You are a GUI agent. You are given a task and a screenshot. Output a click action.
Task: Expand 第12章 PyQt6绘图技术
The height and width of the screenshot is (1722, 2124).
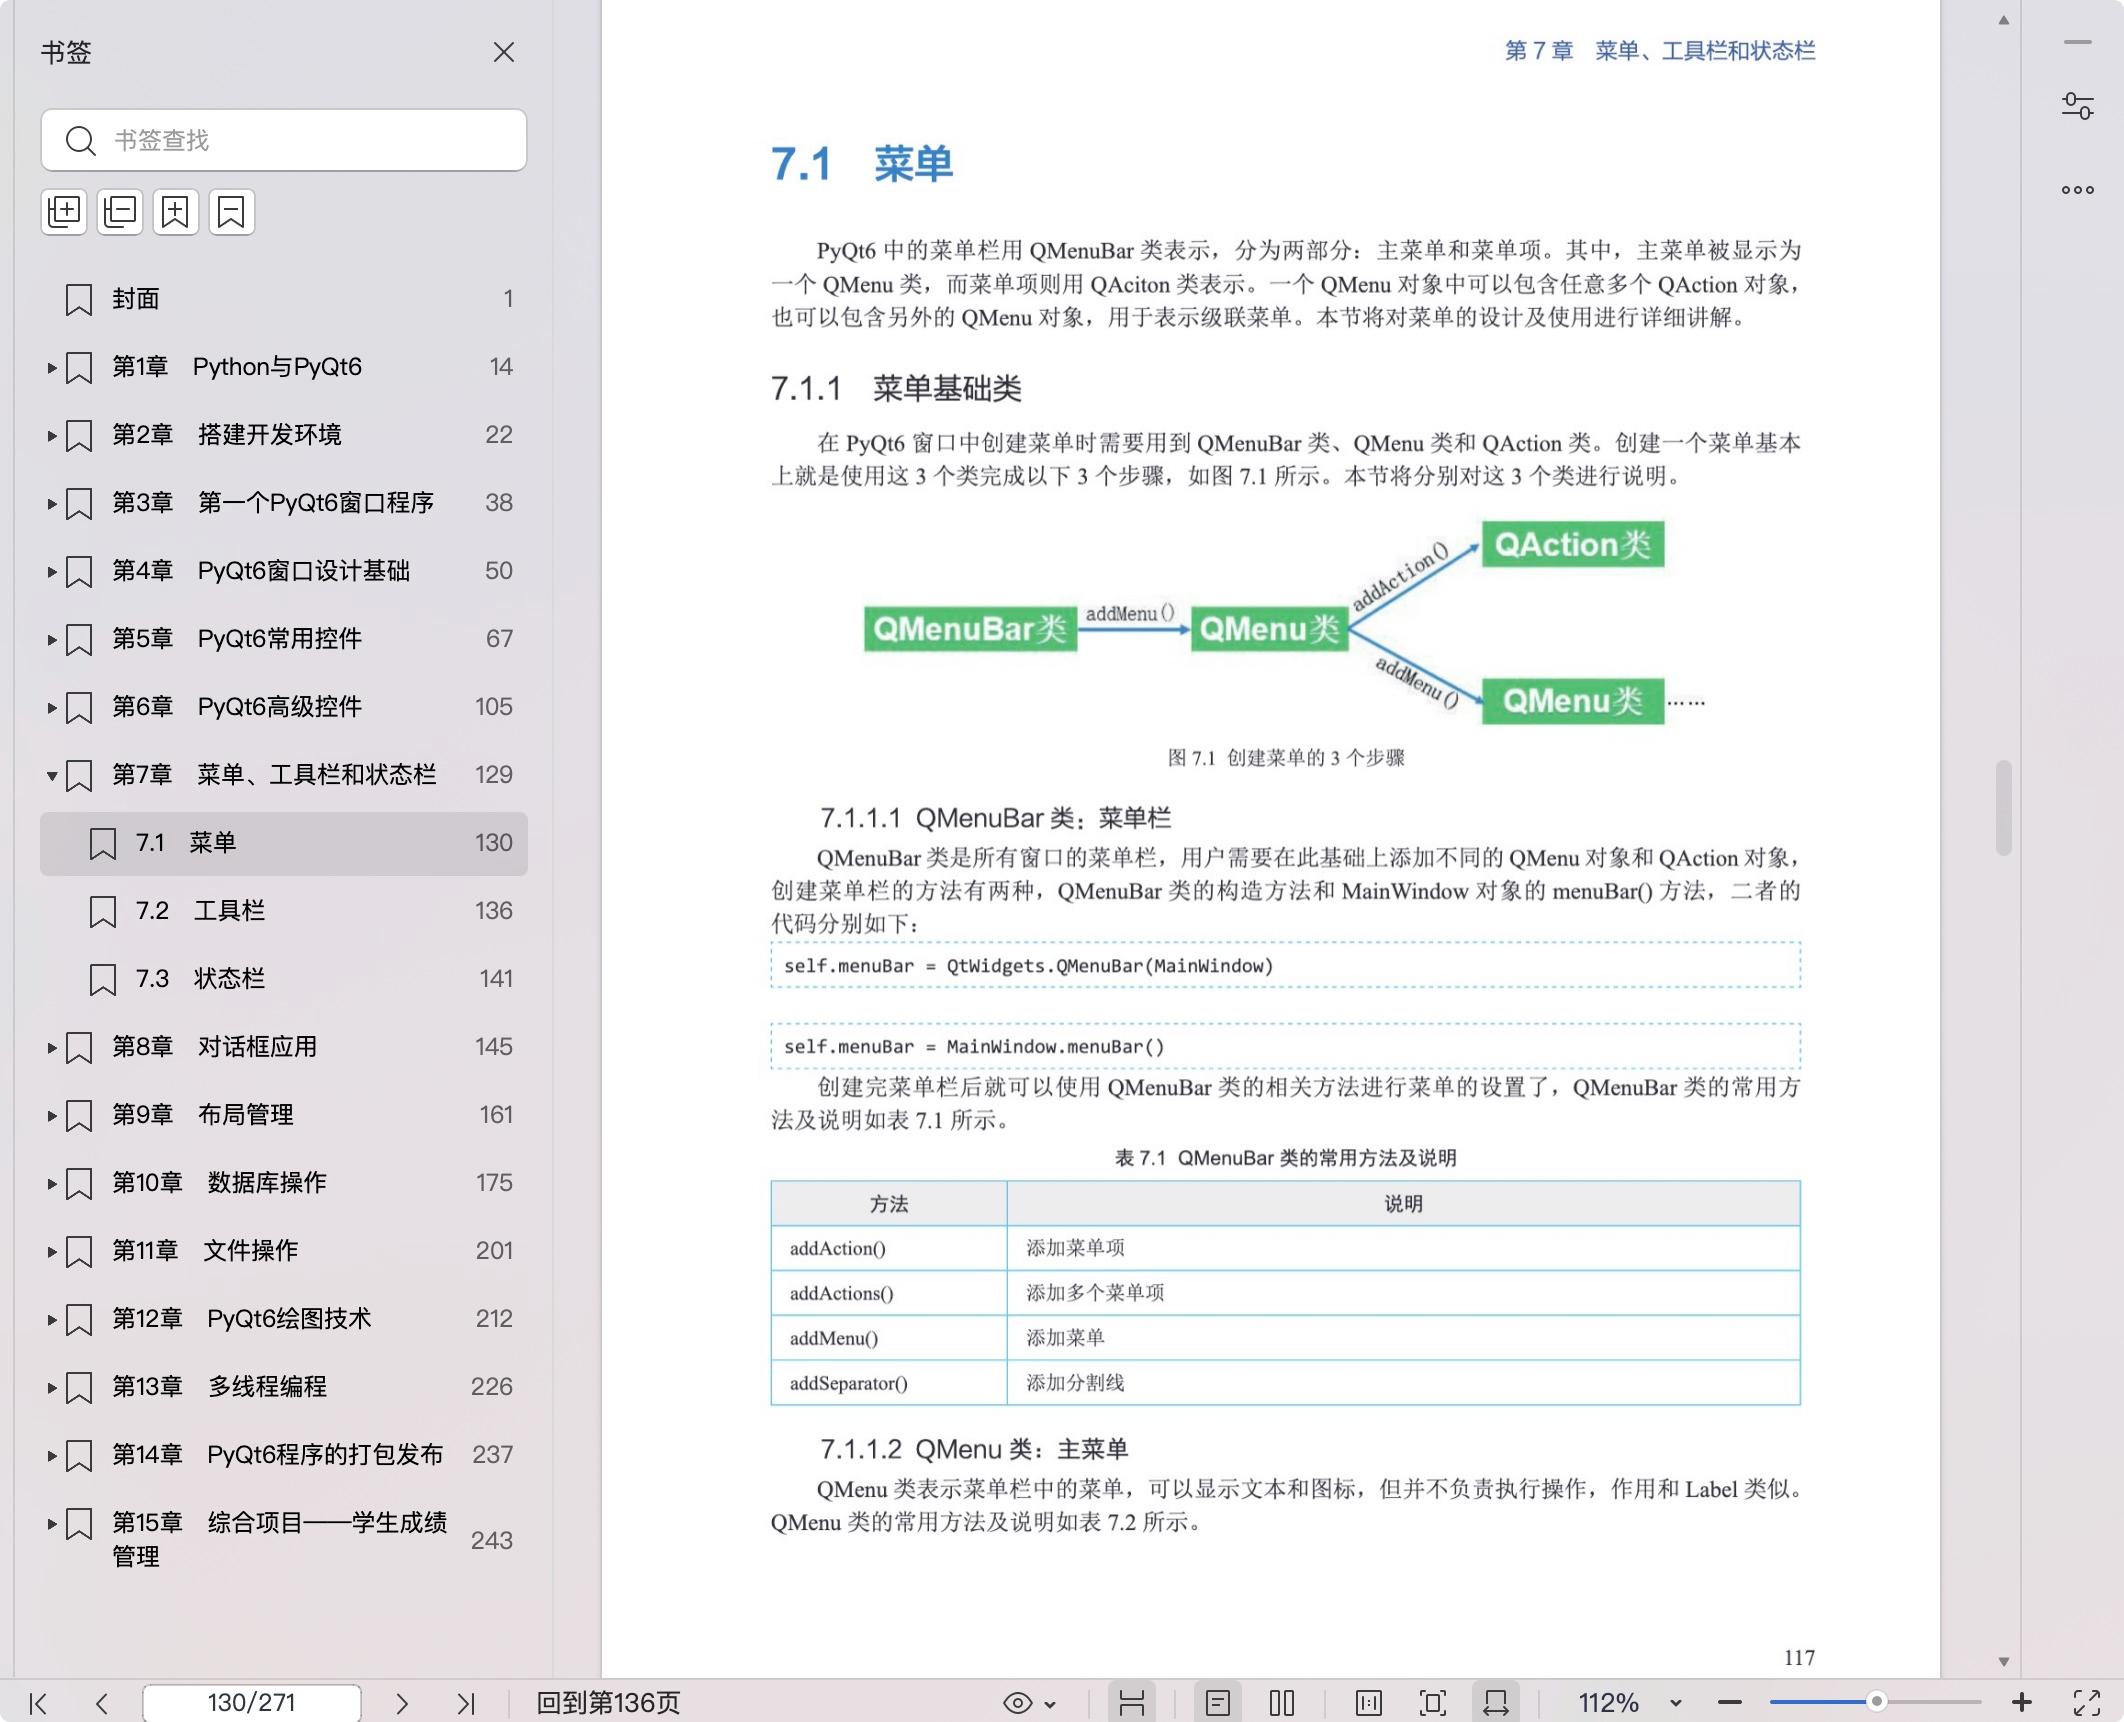click(x=51, y=1320)
